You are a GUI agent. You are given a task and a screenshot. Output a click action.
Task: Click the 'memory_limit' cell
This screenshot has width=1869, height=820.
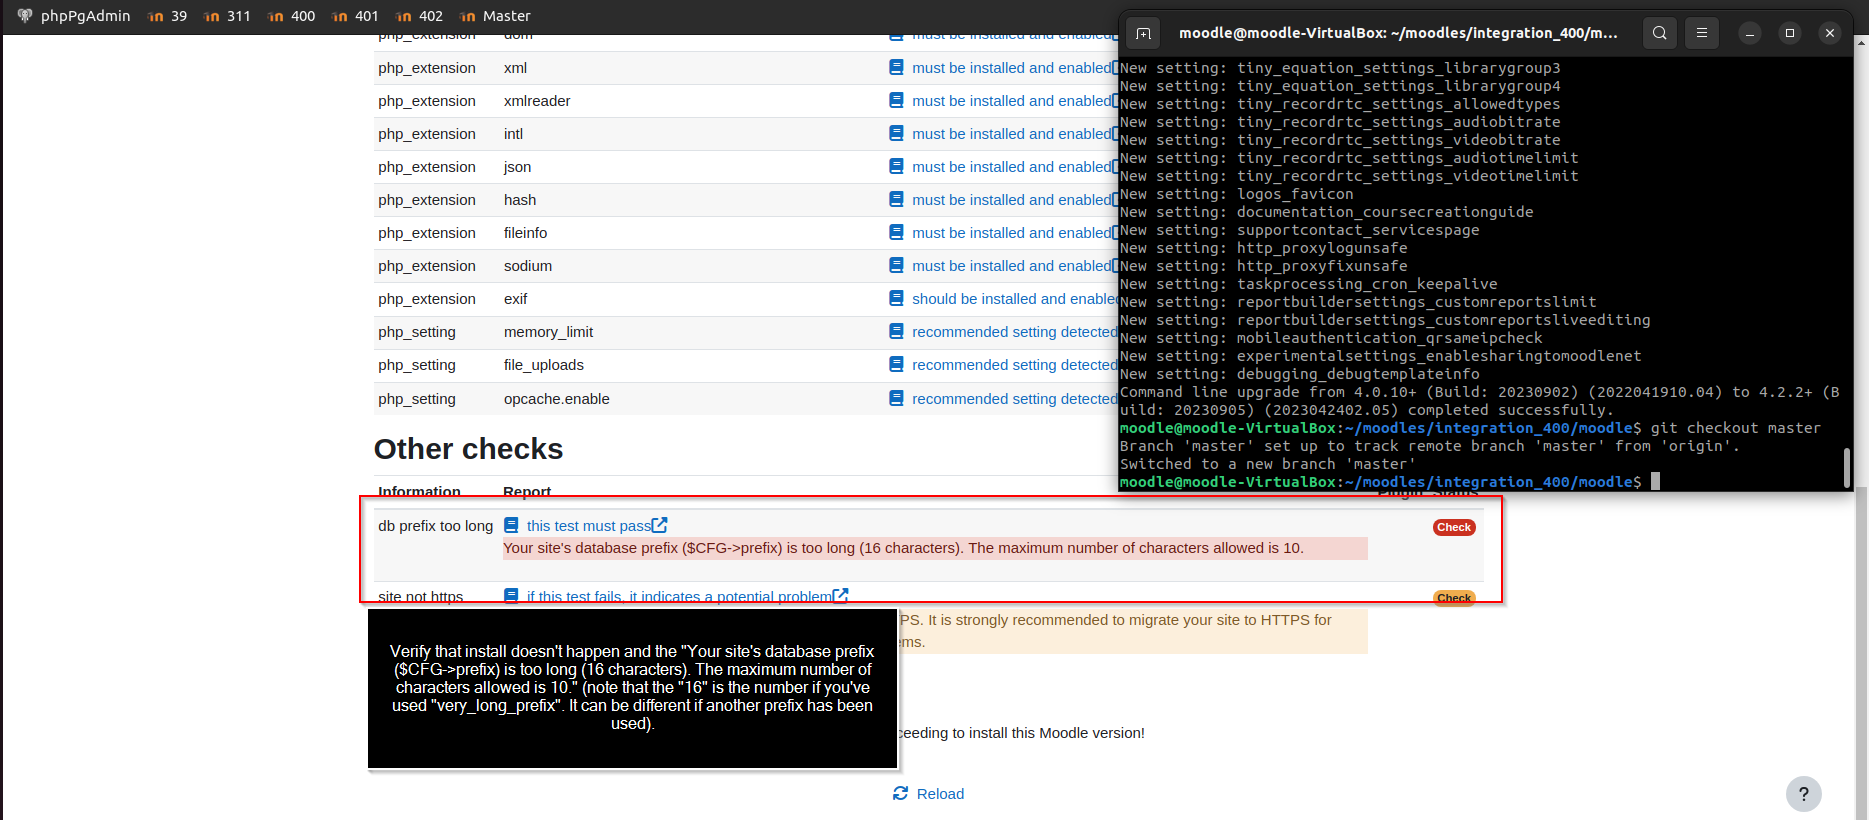548,332
